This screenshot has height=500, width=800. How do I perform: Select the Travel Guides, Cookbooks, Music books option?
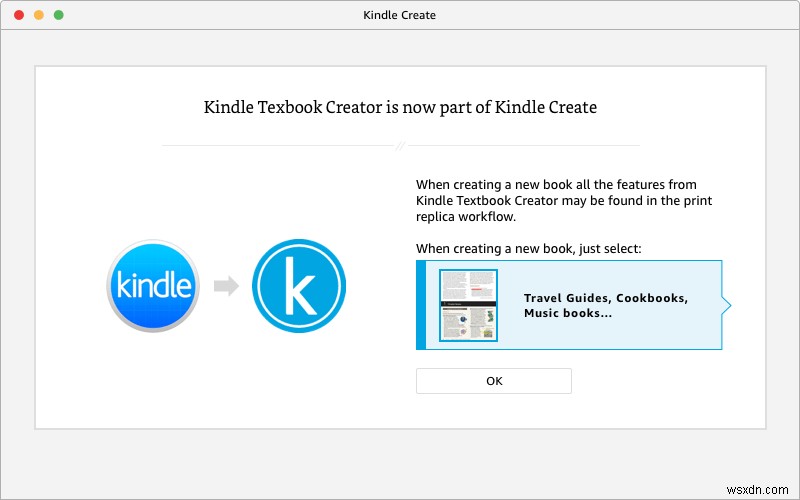tap(573, 305)
